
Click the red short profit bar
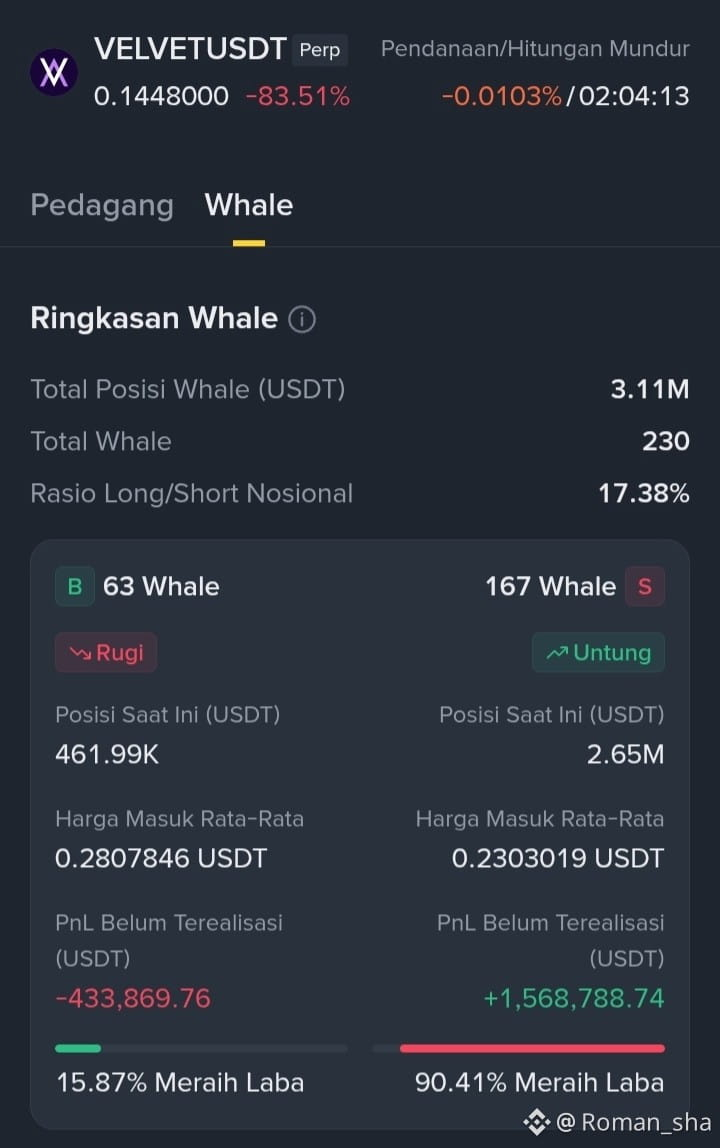532,1048
